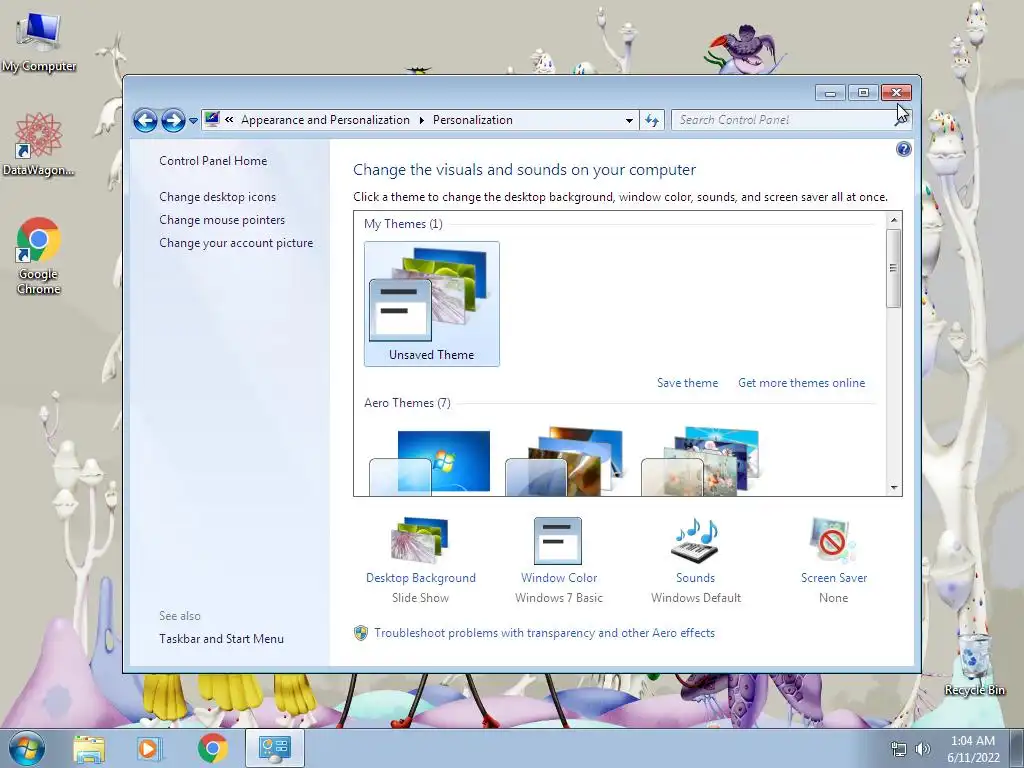Image resolution: width=1024 pixels, height=768 pixels.
Task: Click the themes list scroll up arrow
Action: pyautogui.click(x=893, y=220)
